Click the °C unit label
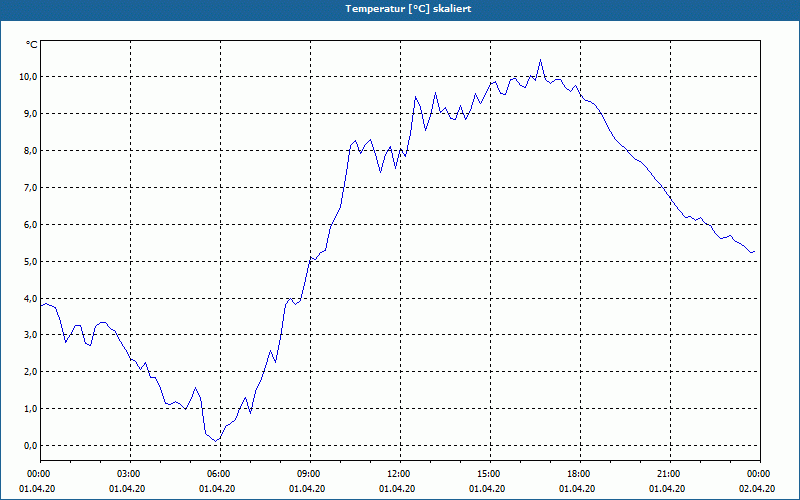 [32, 45]
